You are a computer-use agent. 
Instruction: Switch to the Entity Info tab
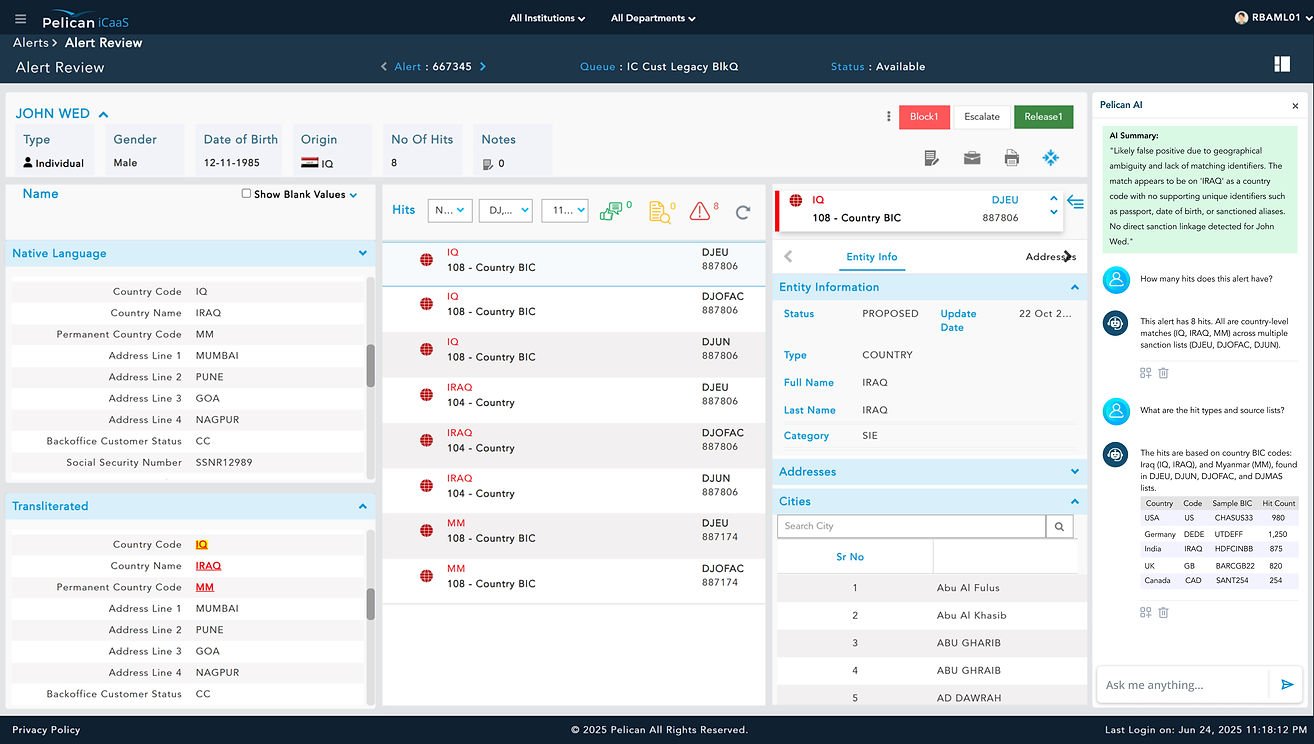point(872,257)
